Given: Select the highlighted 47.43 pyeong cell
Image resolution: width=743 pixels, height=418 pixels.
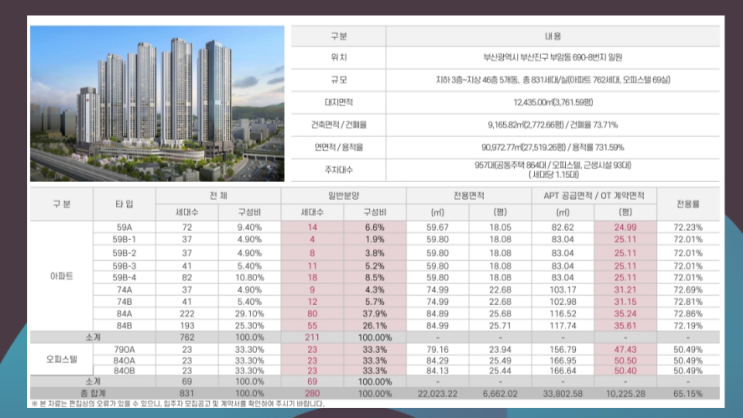Looking at the screenshot, I should coord(625,350).
